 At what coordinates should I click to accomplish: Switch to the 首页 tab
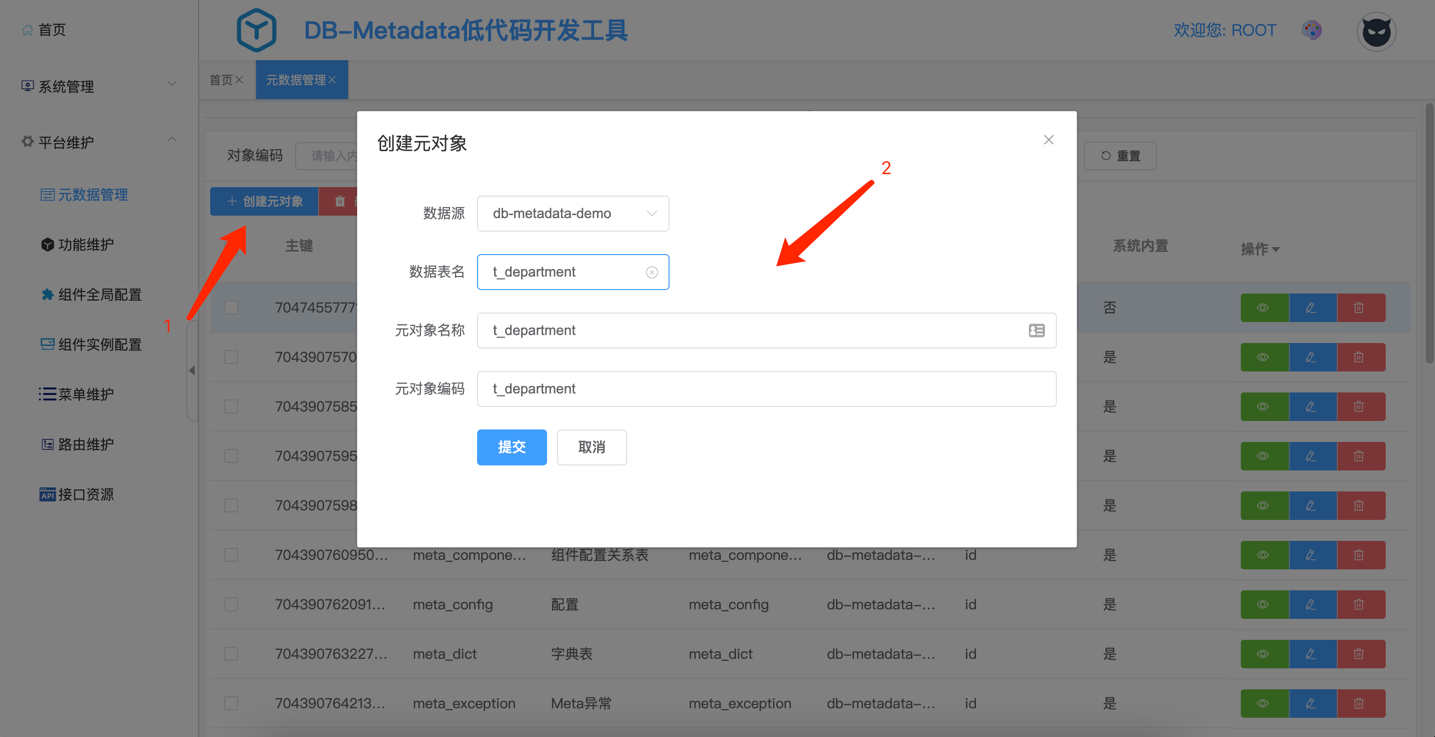pos(221,80)
